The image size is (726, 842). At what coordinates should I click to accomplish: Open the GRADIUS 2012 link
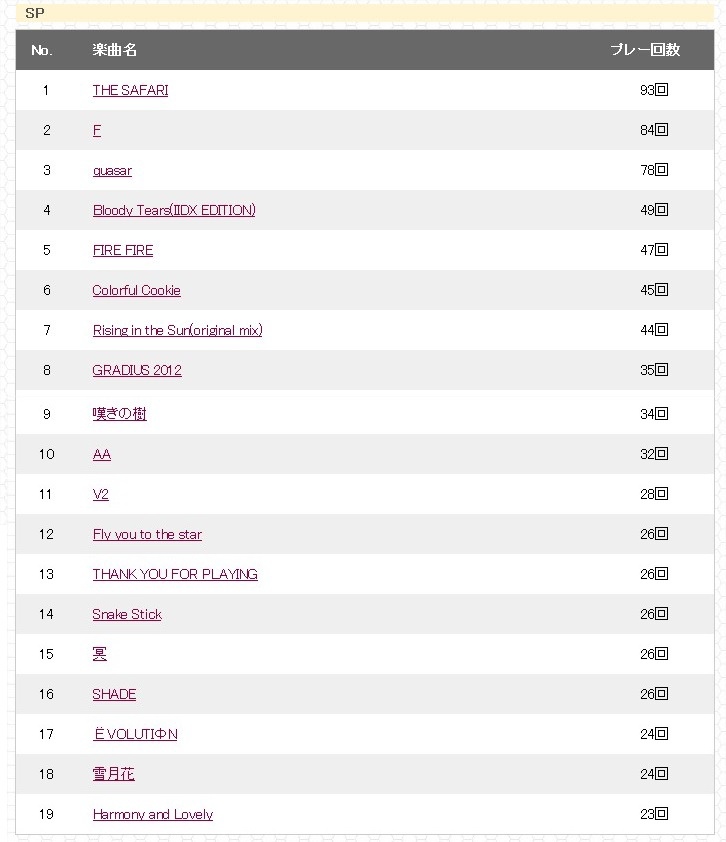click(137, 371)
